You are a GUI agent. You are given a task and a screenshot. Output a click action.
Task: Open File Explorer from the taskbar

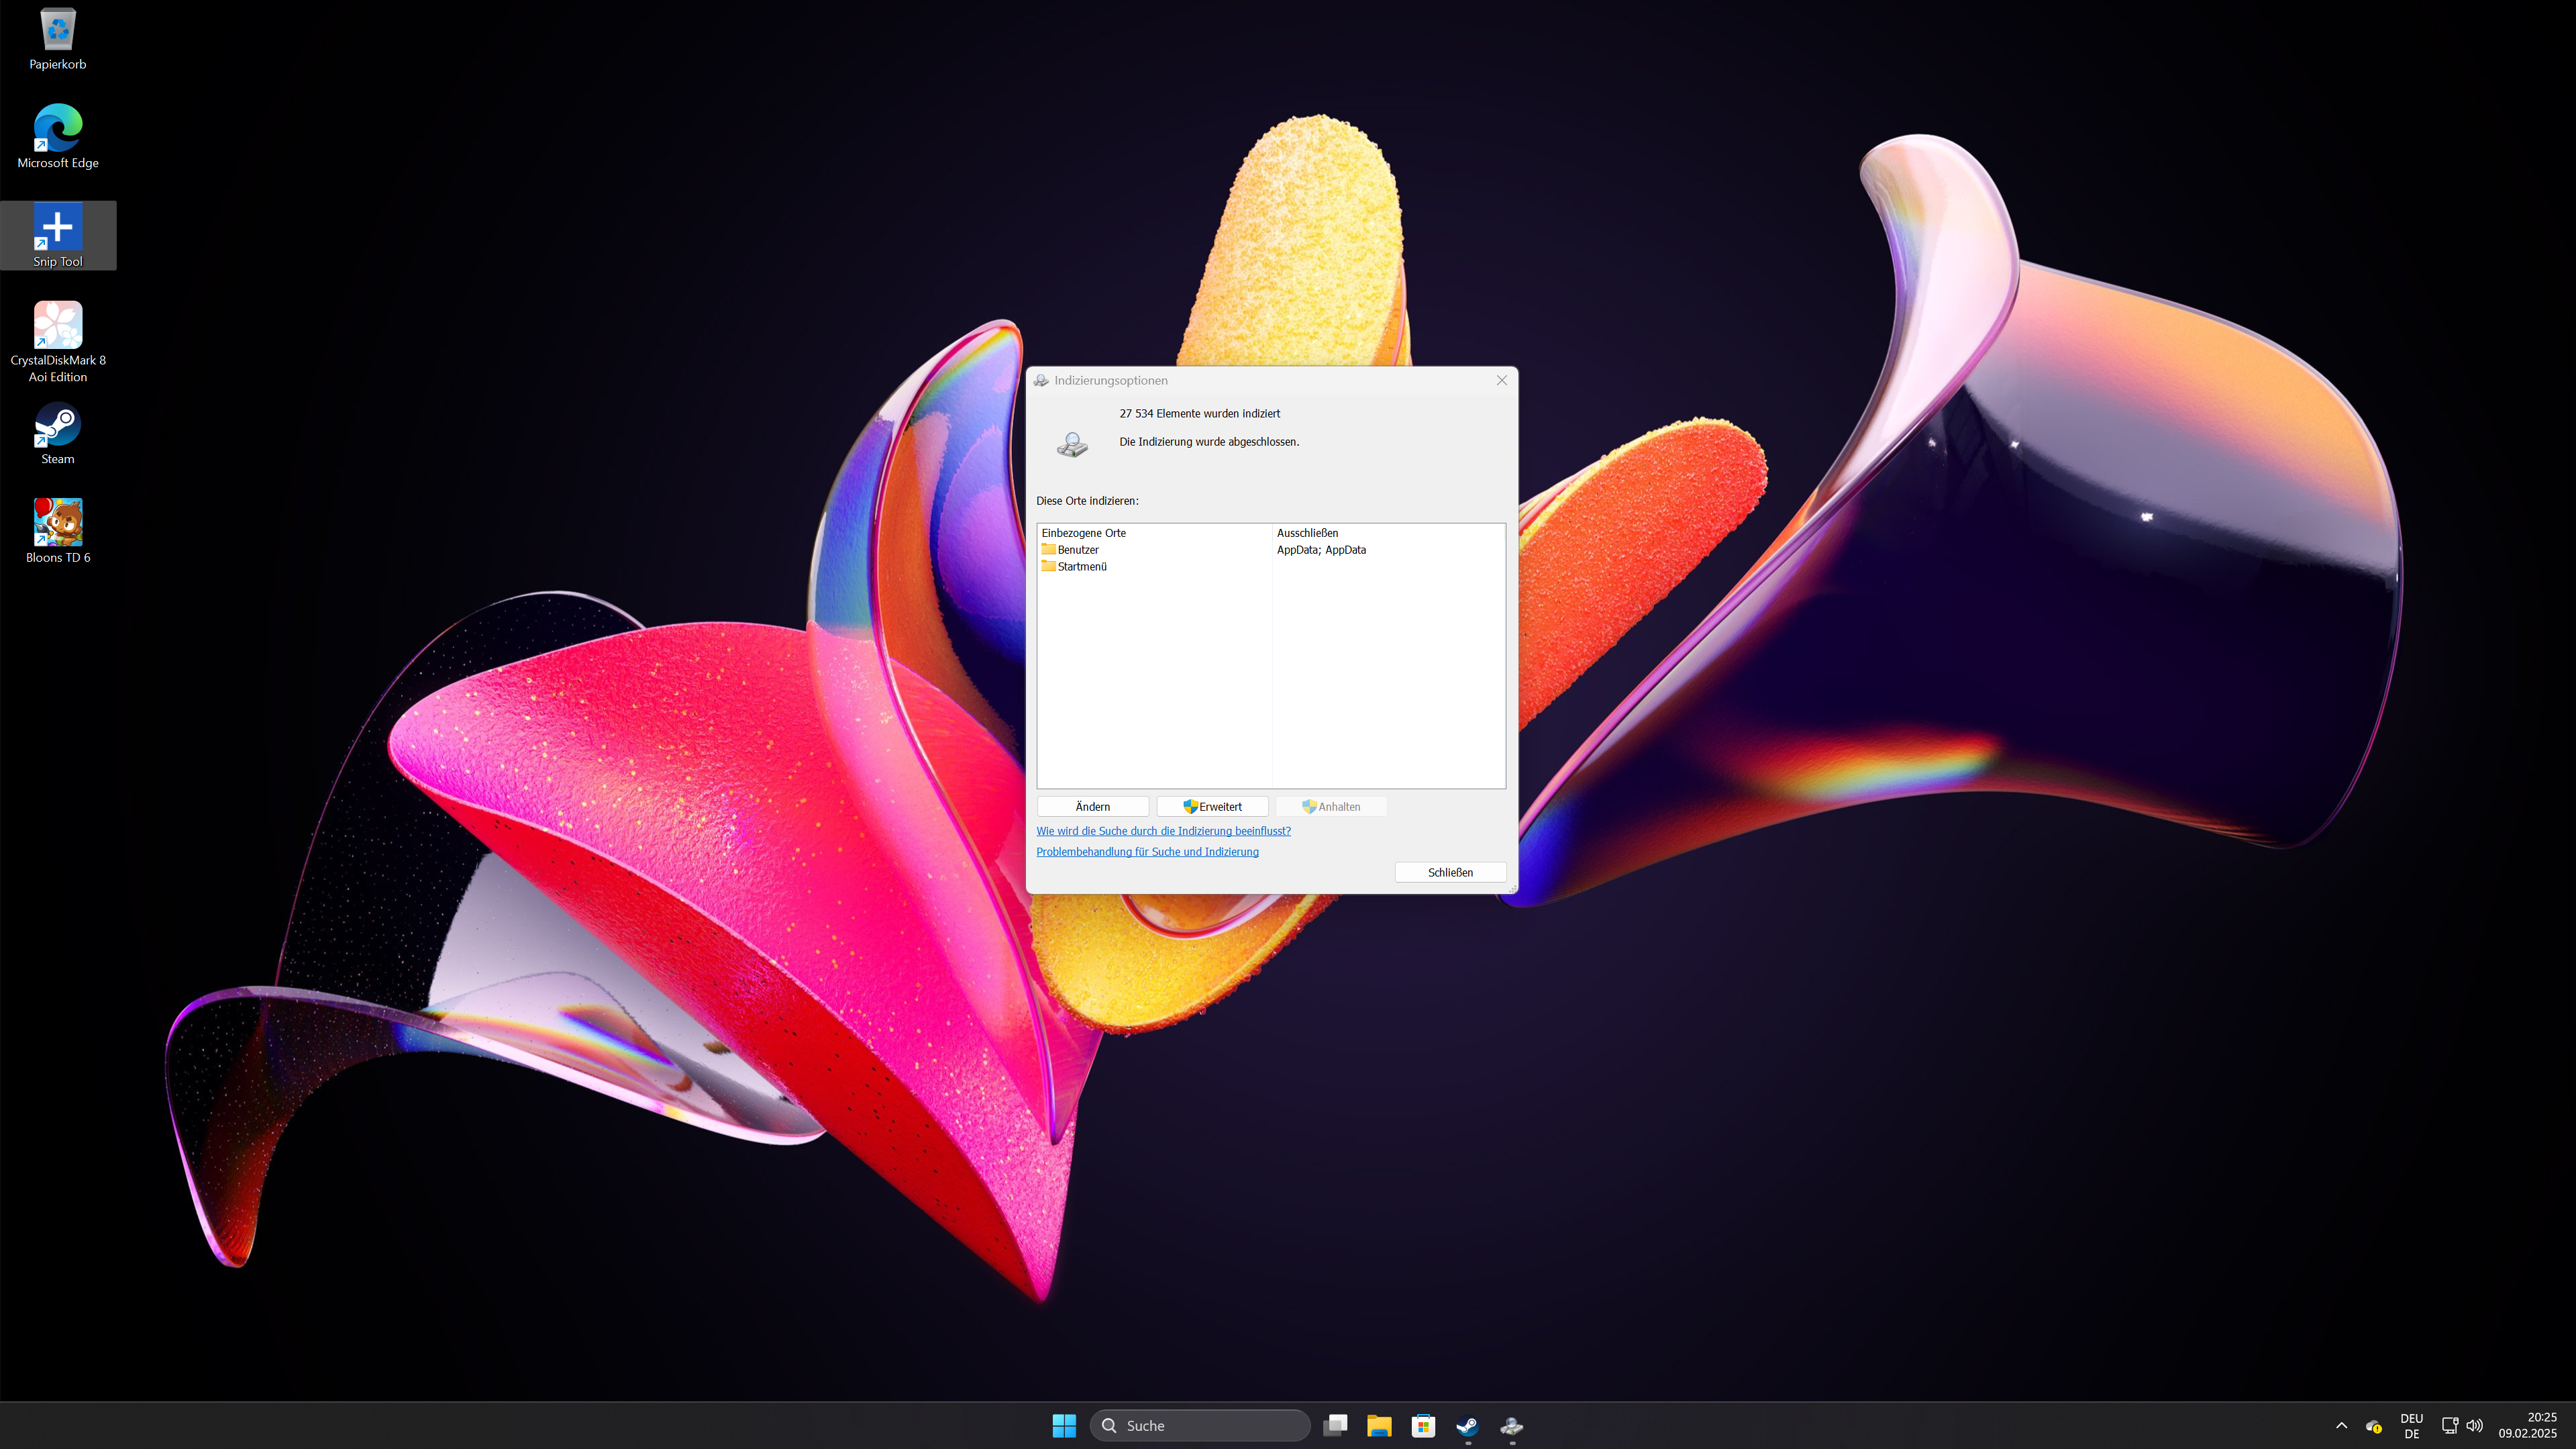coord(1379,1425)
